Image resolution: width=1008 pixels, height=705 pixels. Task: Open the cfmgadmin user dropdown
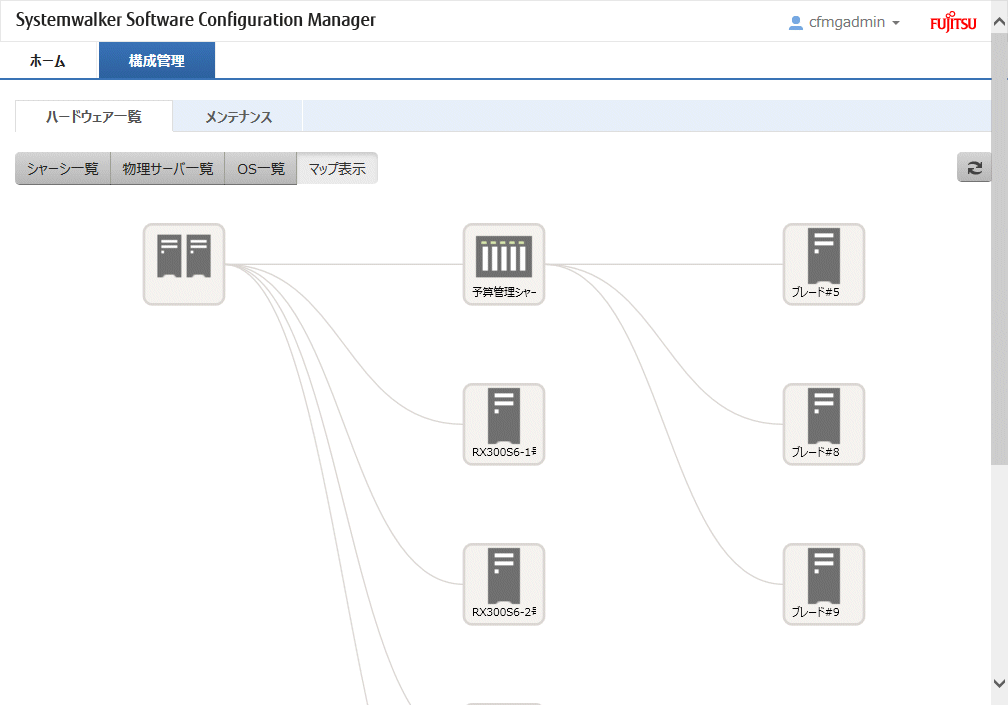click(x=844, y=22)
